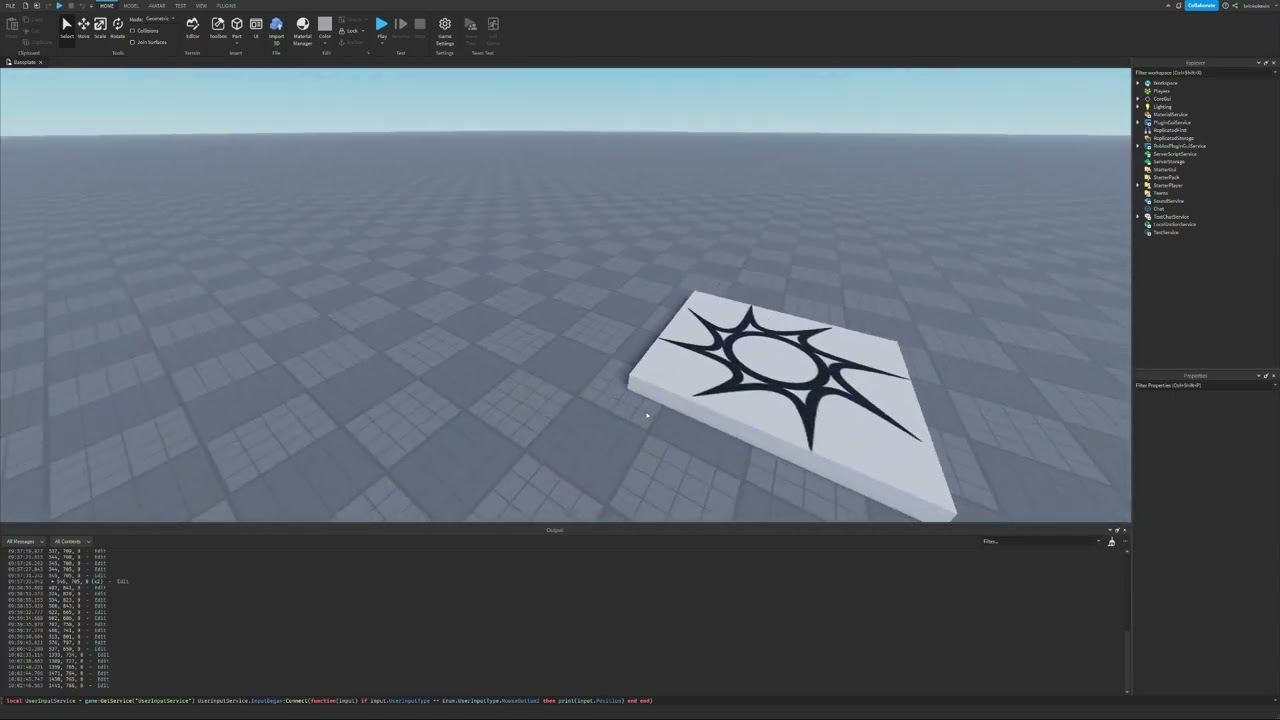
Task: Select StarterGui in Explorer
Action: (1165, 170)
